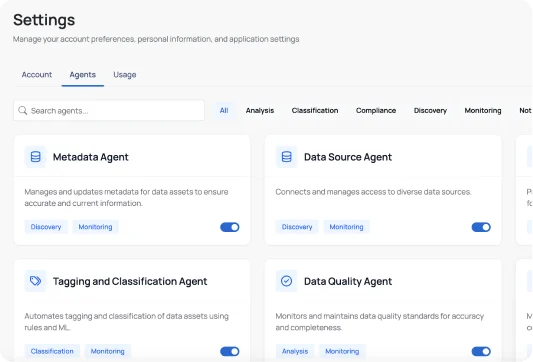The width and height of the screenshot is (533, 362).
Task: Turn off Tagging and Classification Agent switch
Action: [x=230, y=351]
